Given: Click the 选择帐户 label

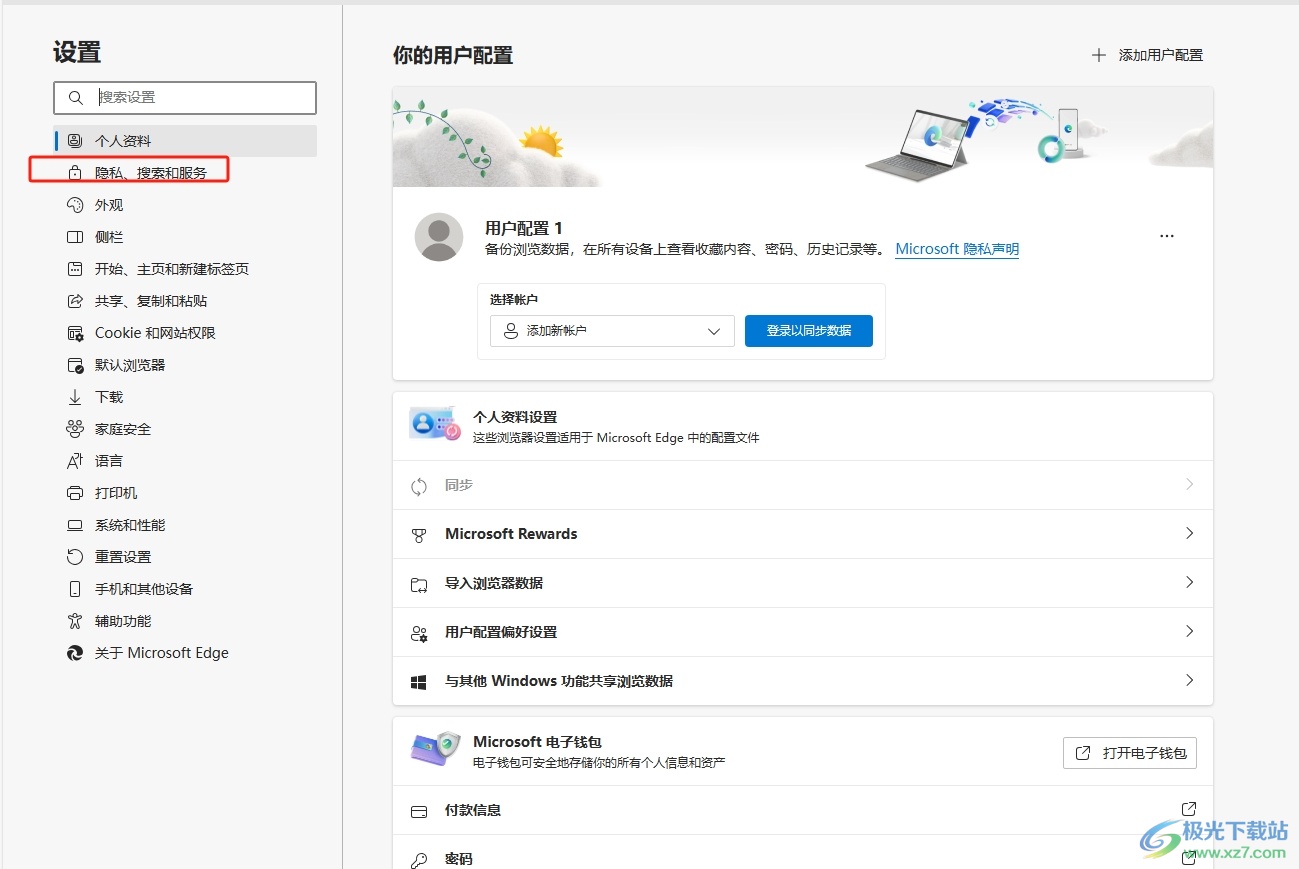Looking at the screenshot, I should (515, 299).
